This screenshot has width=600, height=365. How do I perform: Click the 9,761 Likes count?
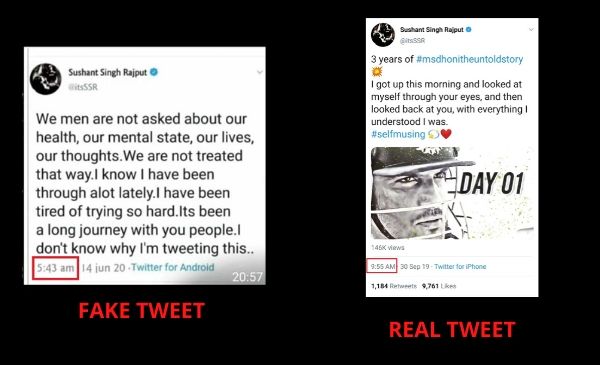[439, 286]
